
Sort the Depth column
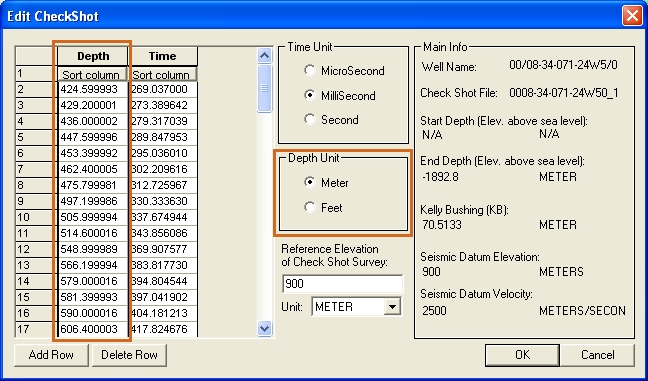tap(92, 74)
